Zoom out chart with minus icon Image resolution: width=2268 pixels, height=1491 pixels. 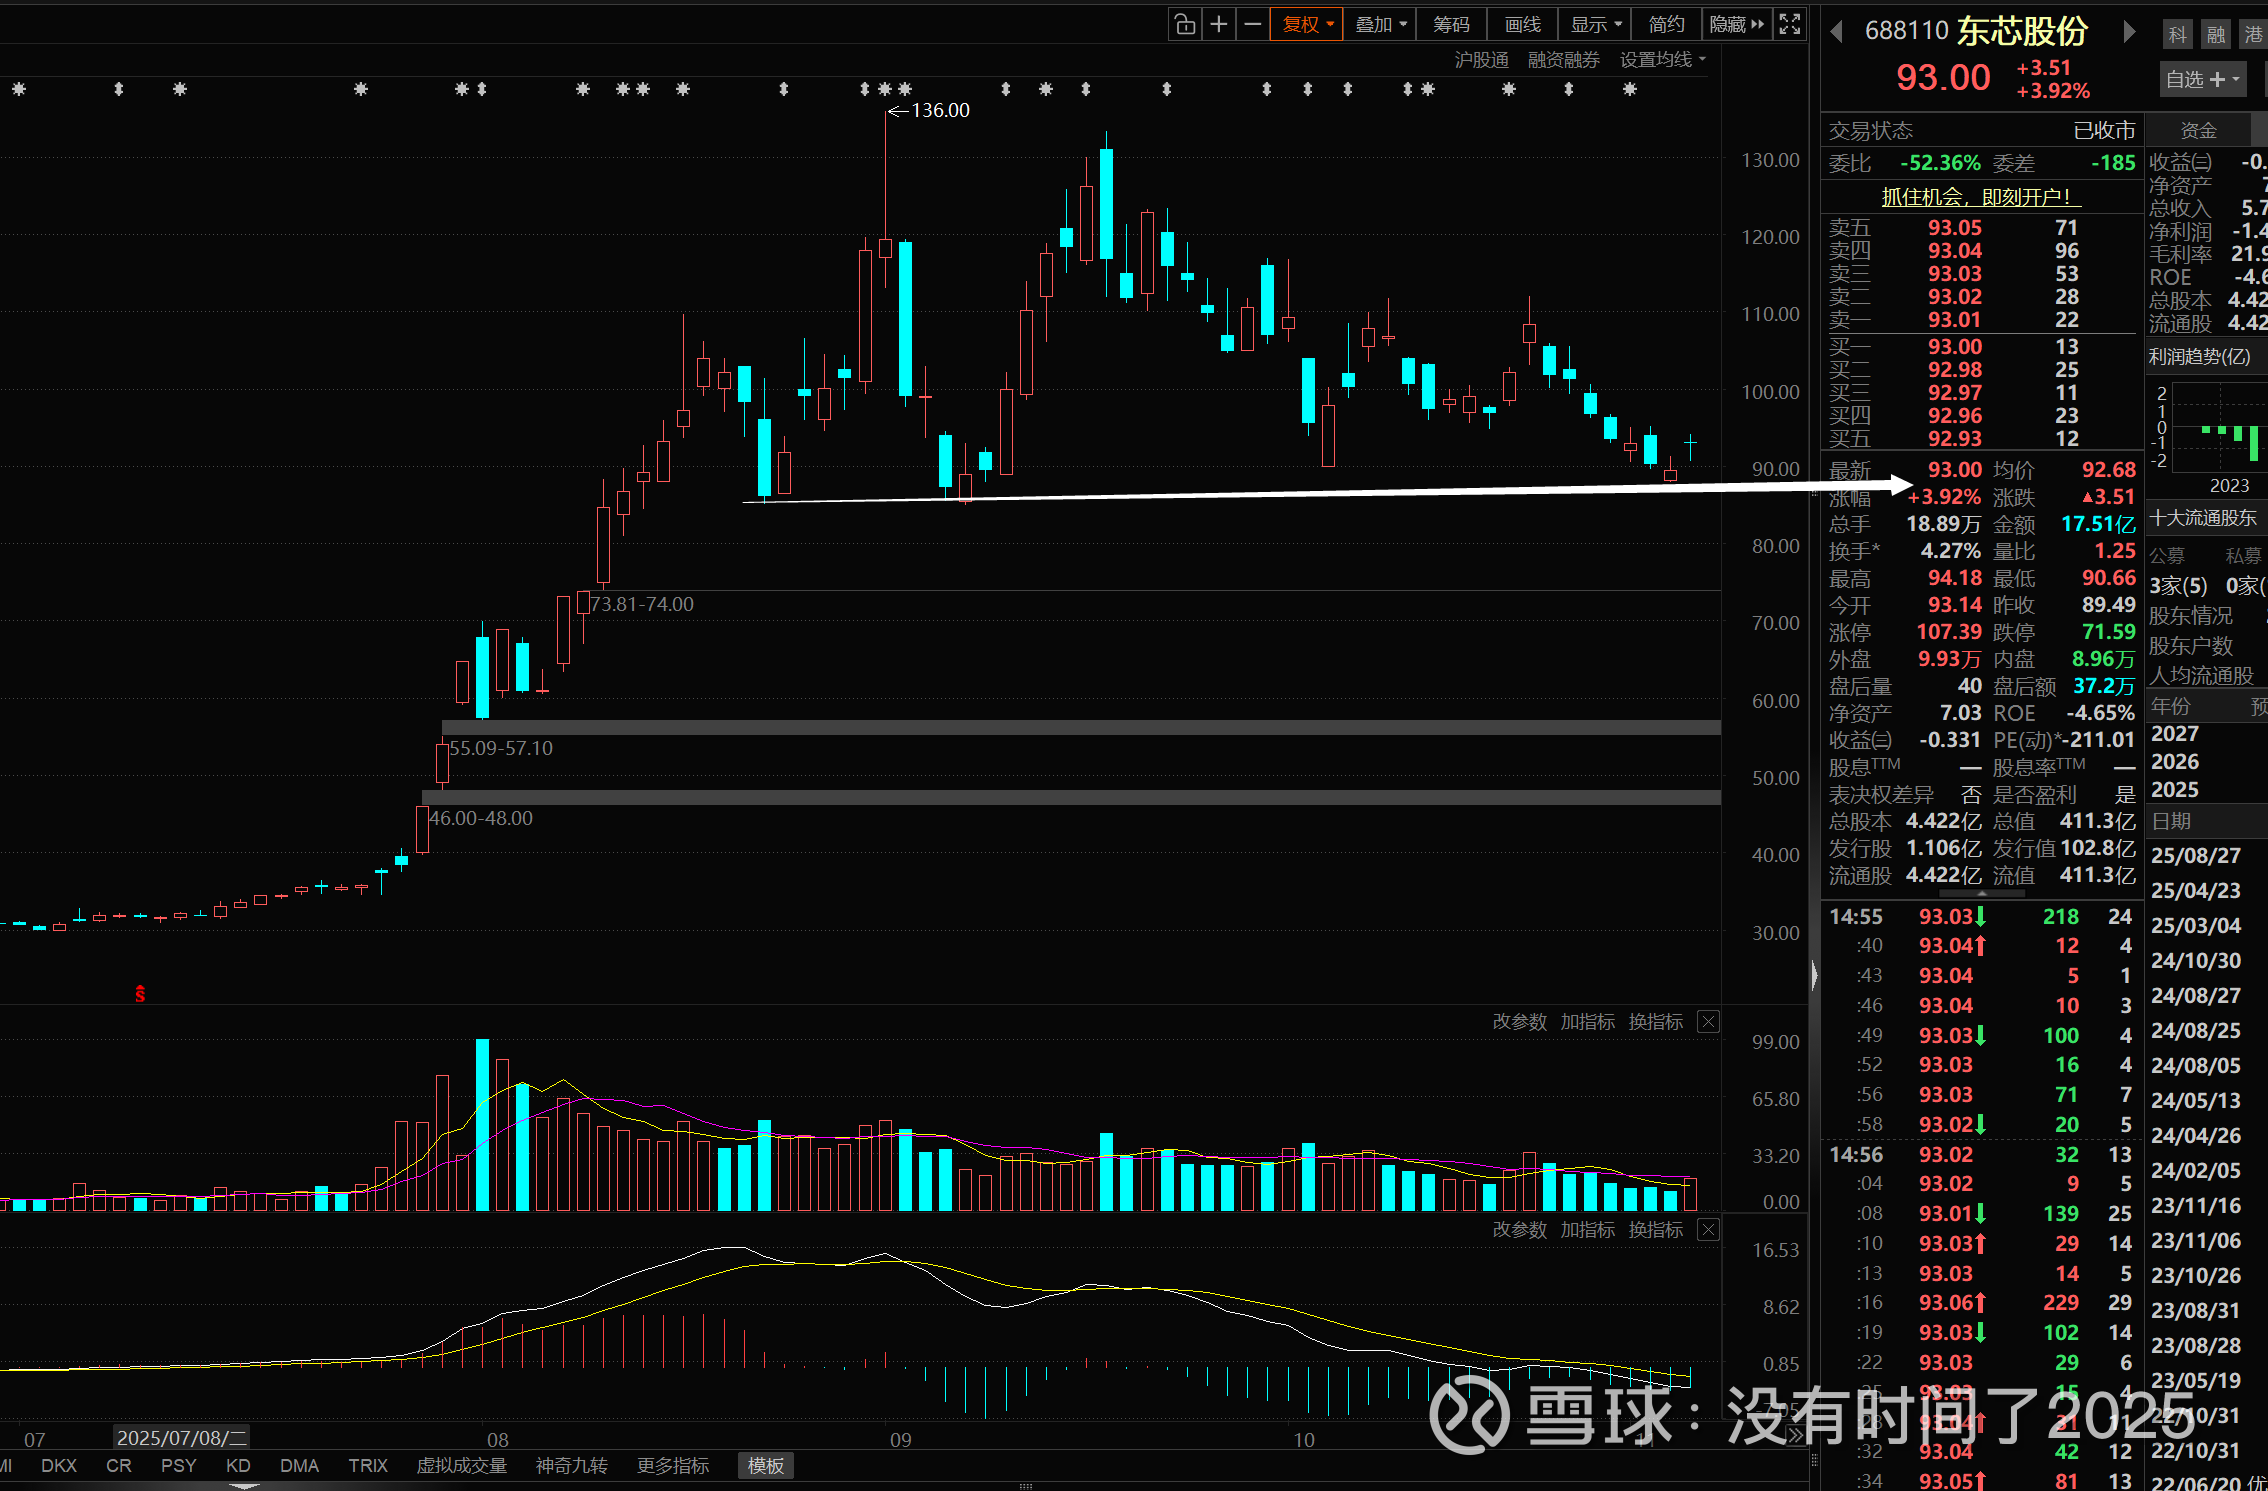1252,24
